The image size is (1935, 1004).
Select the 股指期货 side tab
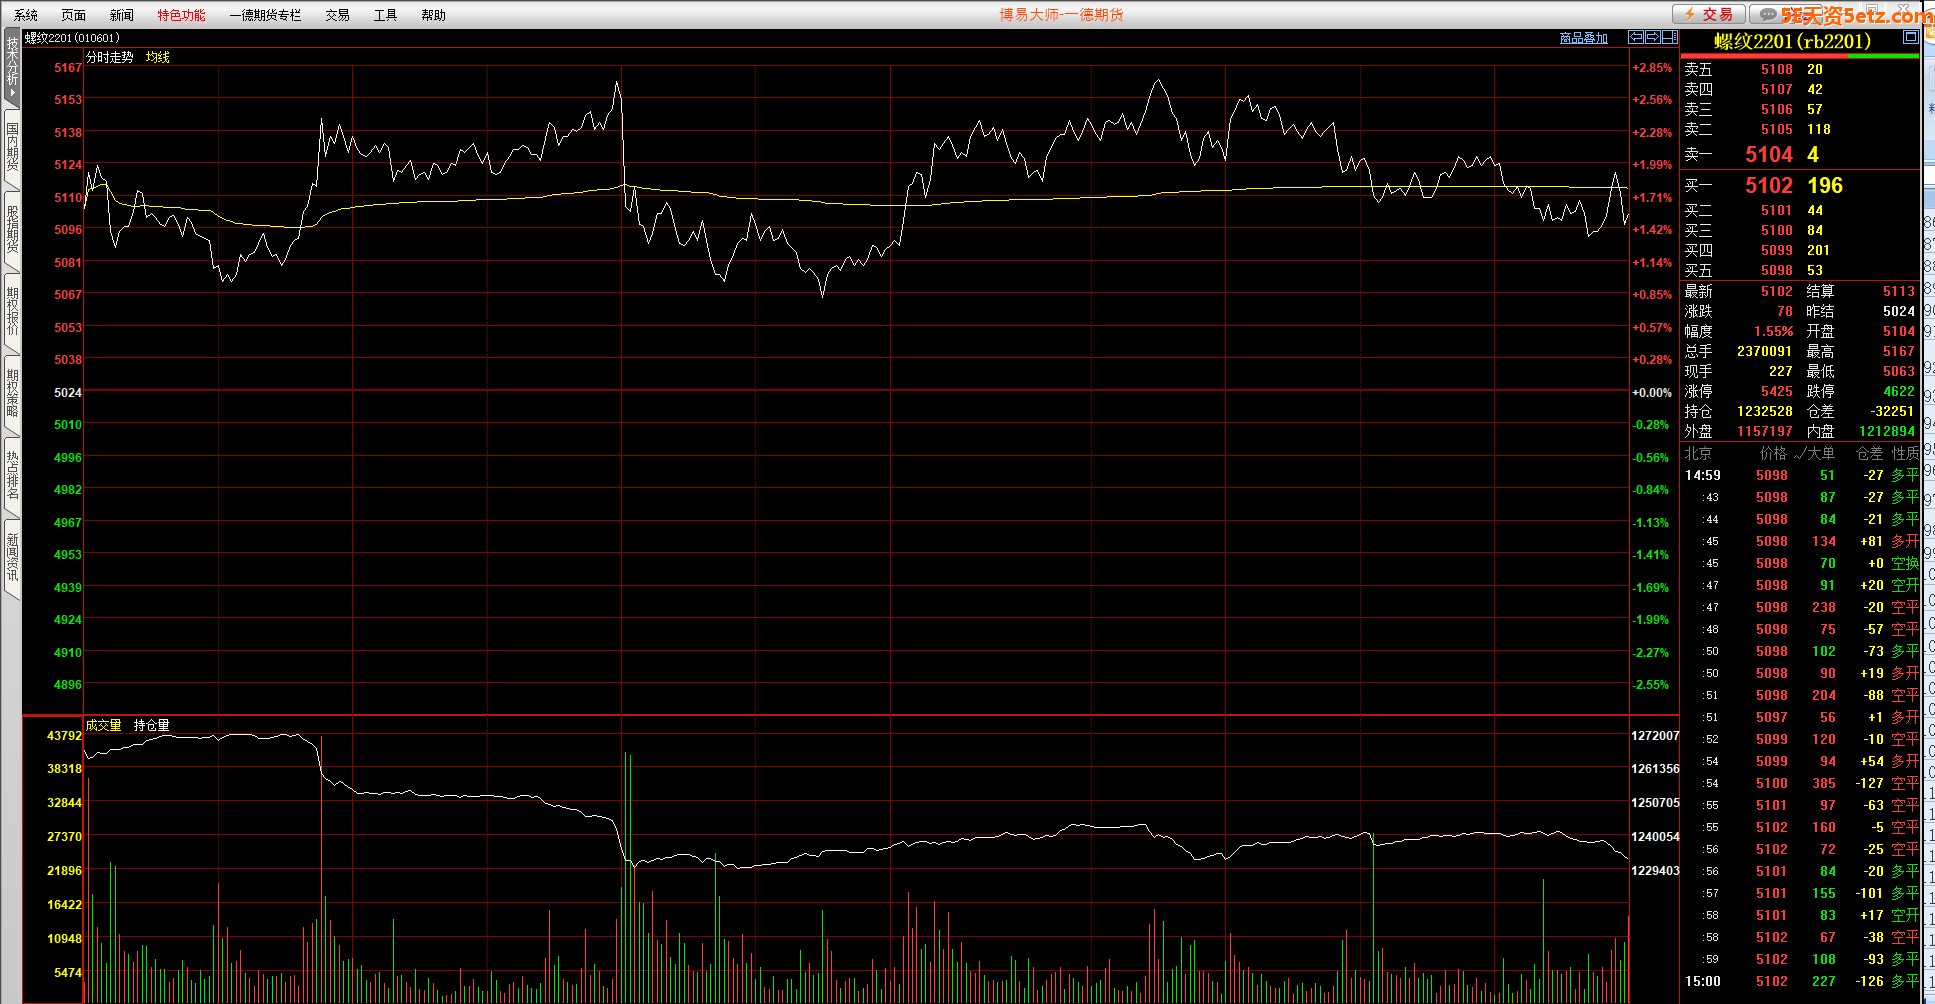12,230
